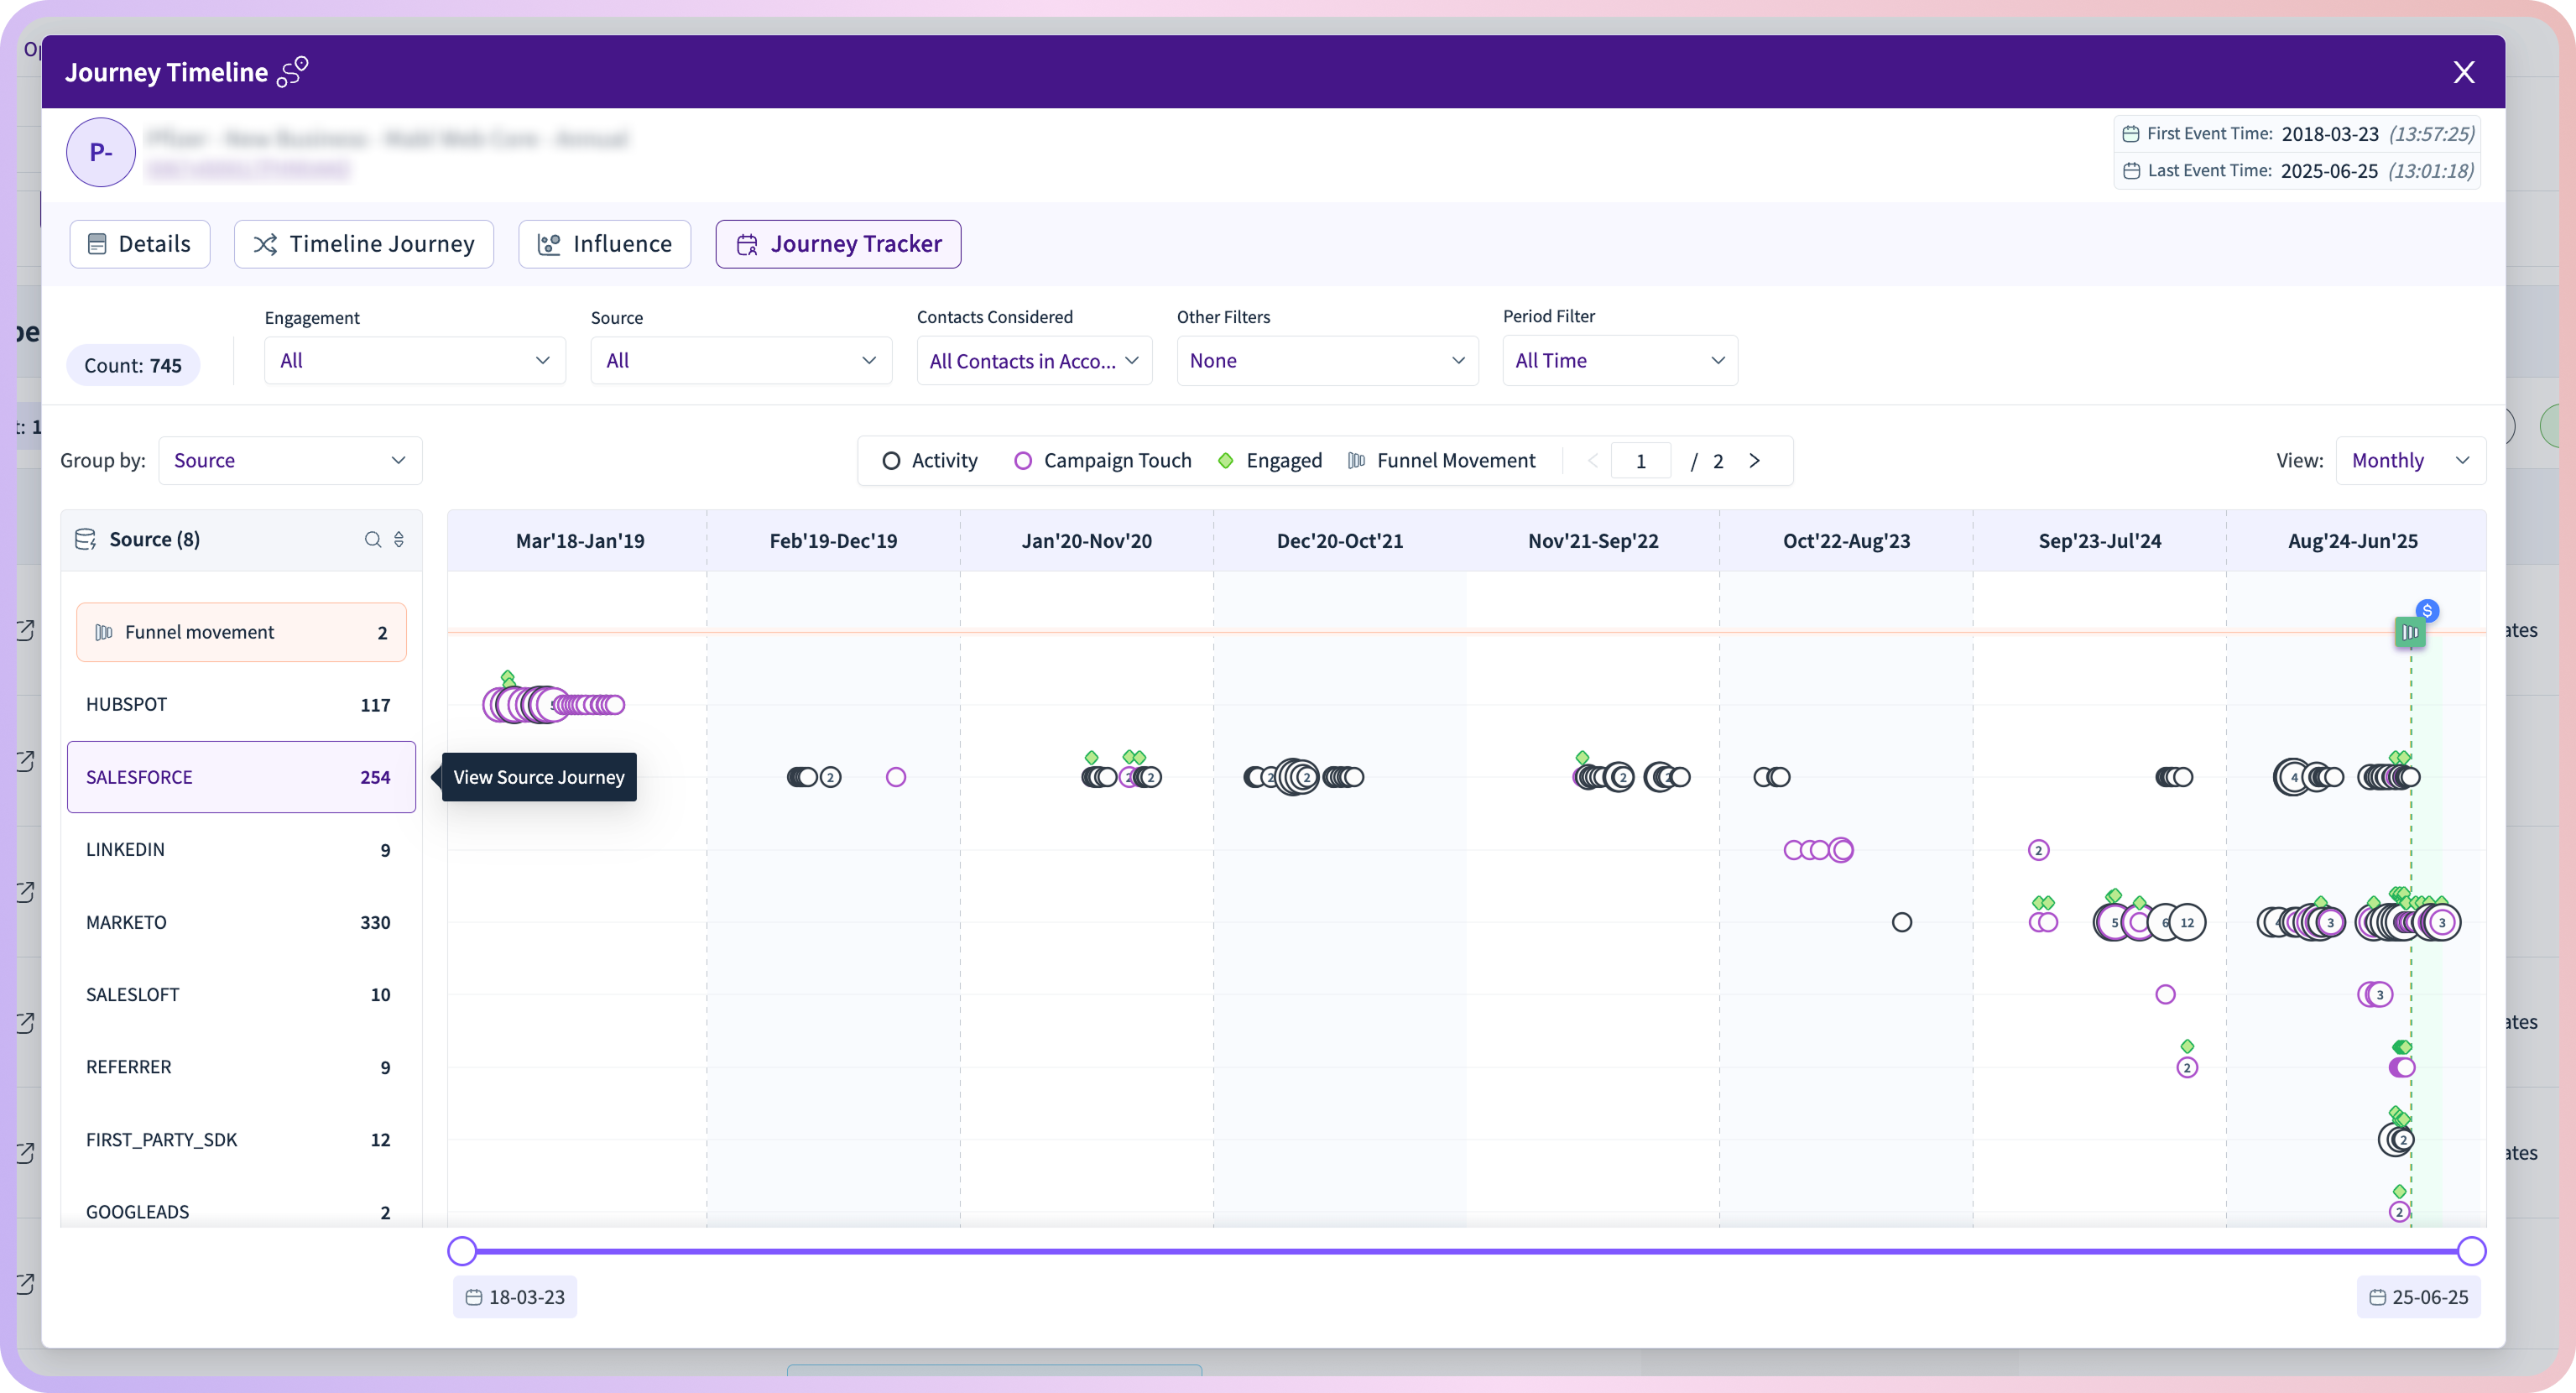
Task: Open the Other Filters dropdown
Action: pyautogui.click(x=1327, y=360)
